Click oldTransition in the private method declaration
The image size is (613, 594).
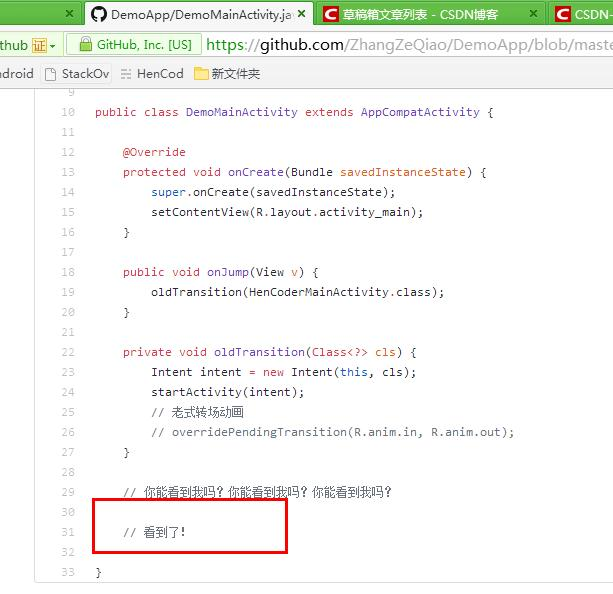[259, 352]
